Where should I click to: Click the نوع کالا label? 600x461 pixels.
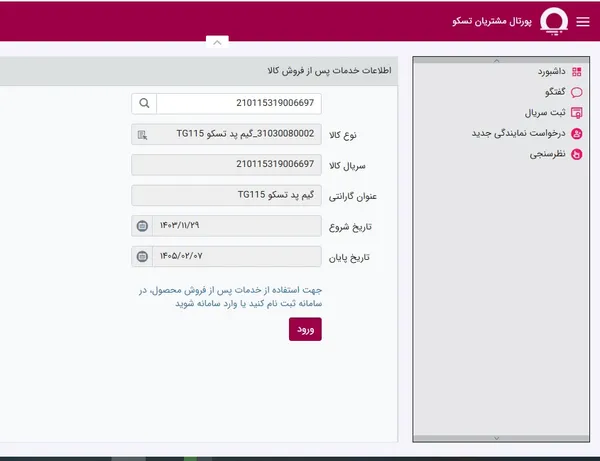tap(343, 135)
